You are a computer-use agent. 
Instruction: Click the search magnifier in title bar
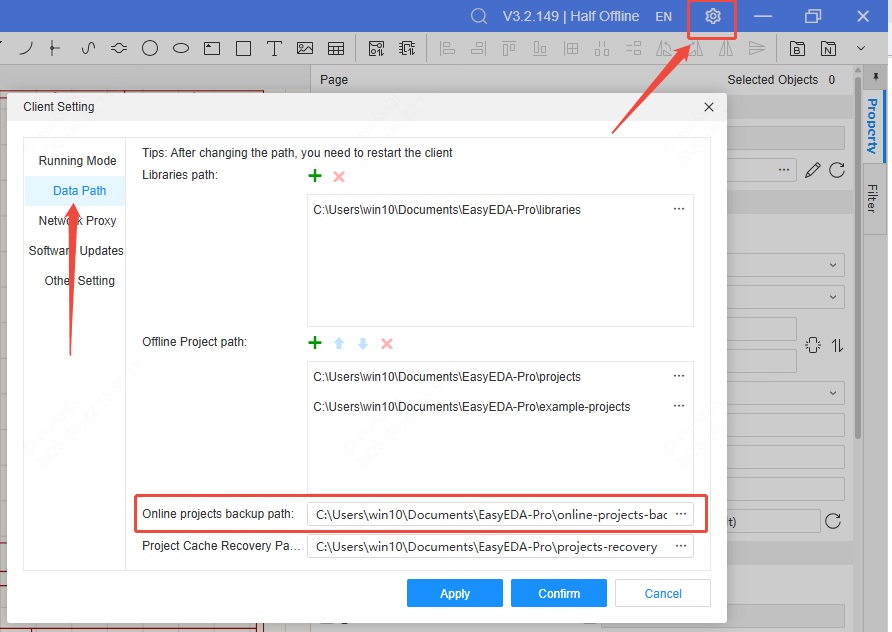point(479,16)
